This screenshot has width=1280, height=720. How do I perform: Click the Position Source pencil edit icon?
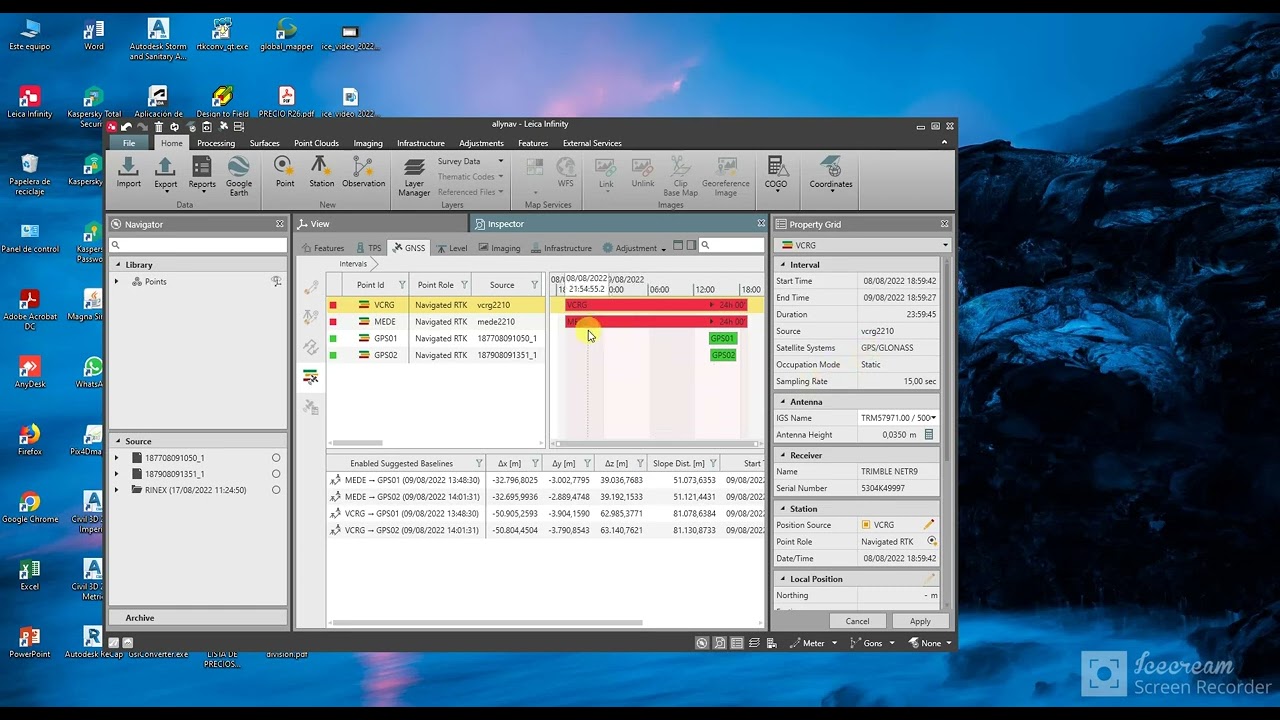tap(929, 525)
